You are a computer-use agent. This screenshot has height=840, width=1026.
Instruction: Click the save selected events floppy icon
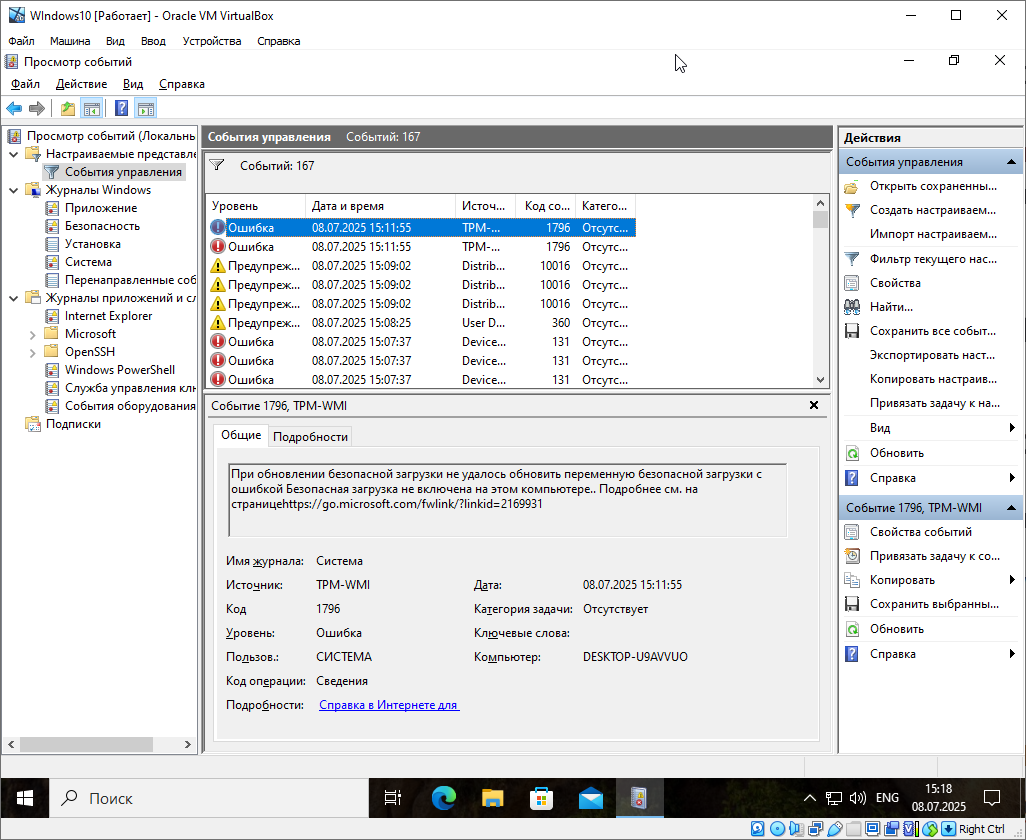tap(851, 604)
